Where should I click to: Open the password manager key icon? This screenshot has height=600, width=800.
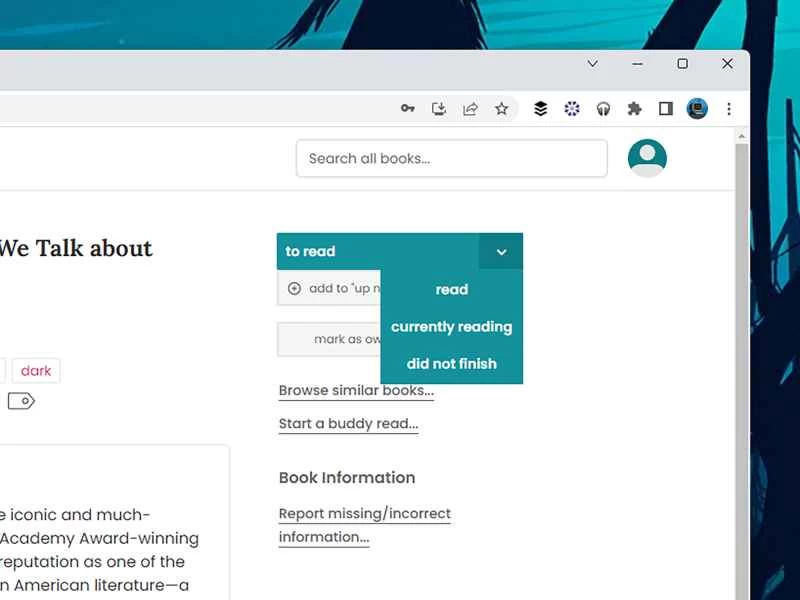point(407,108)
